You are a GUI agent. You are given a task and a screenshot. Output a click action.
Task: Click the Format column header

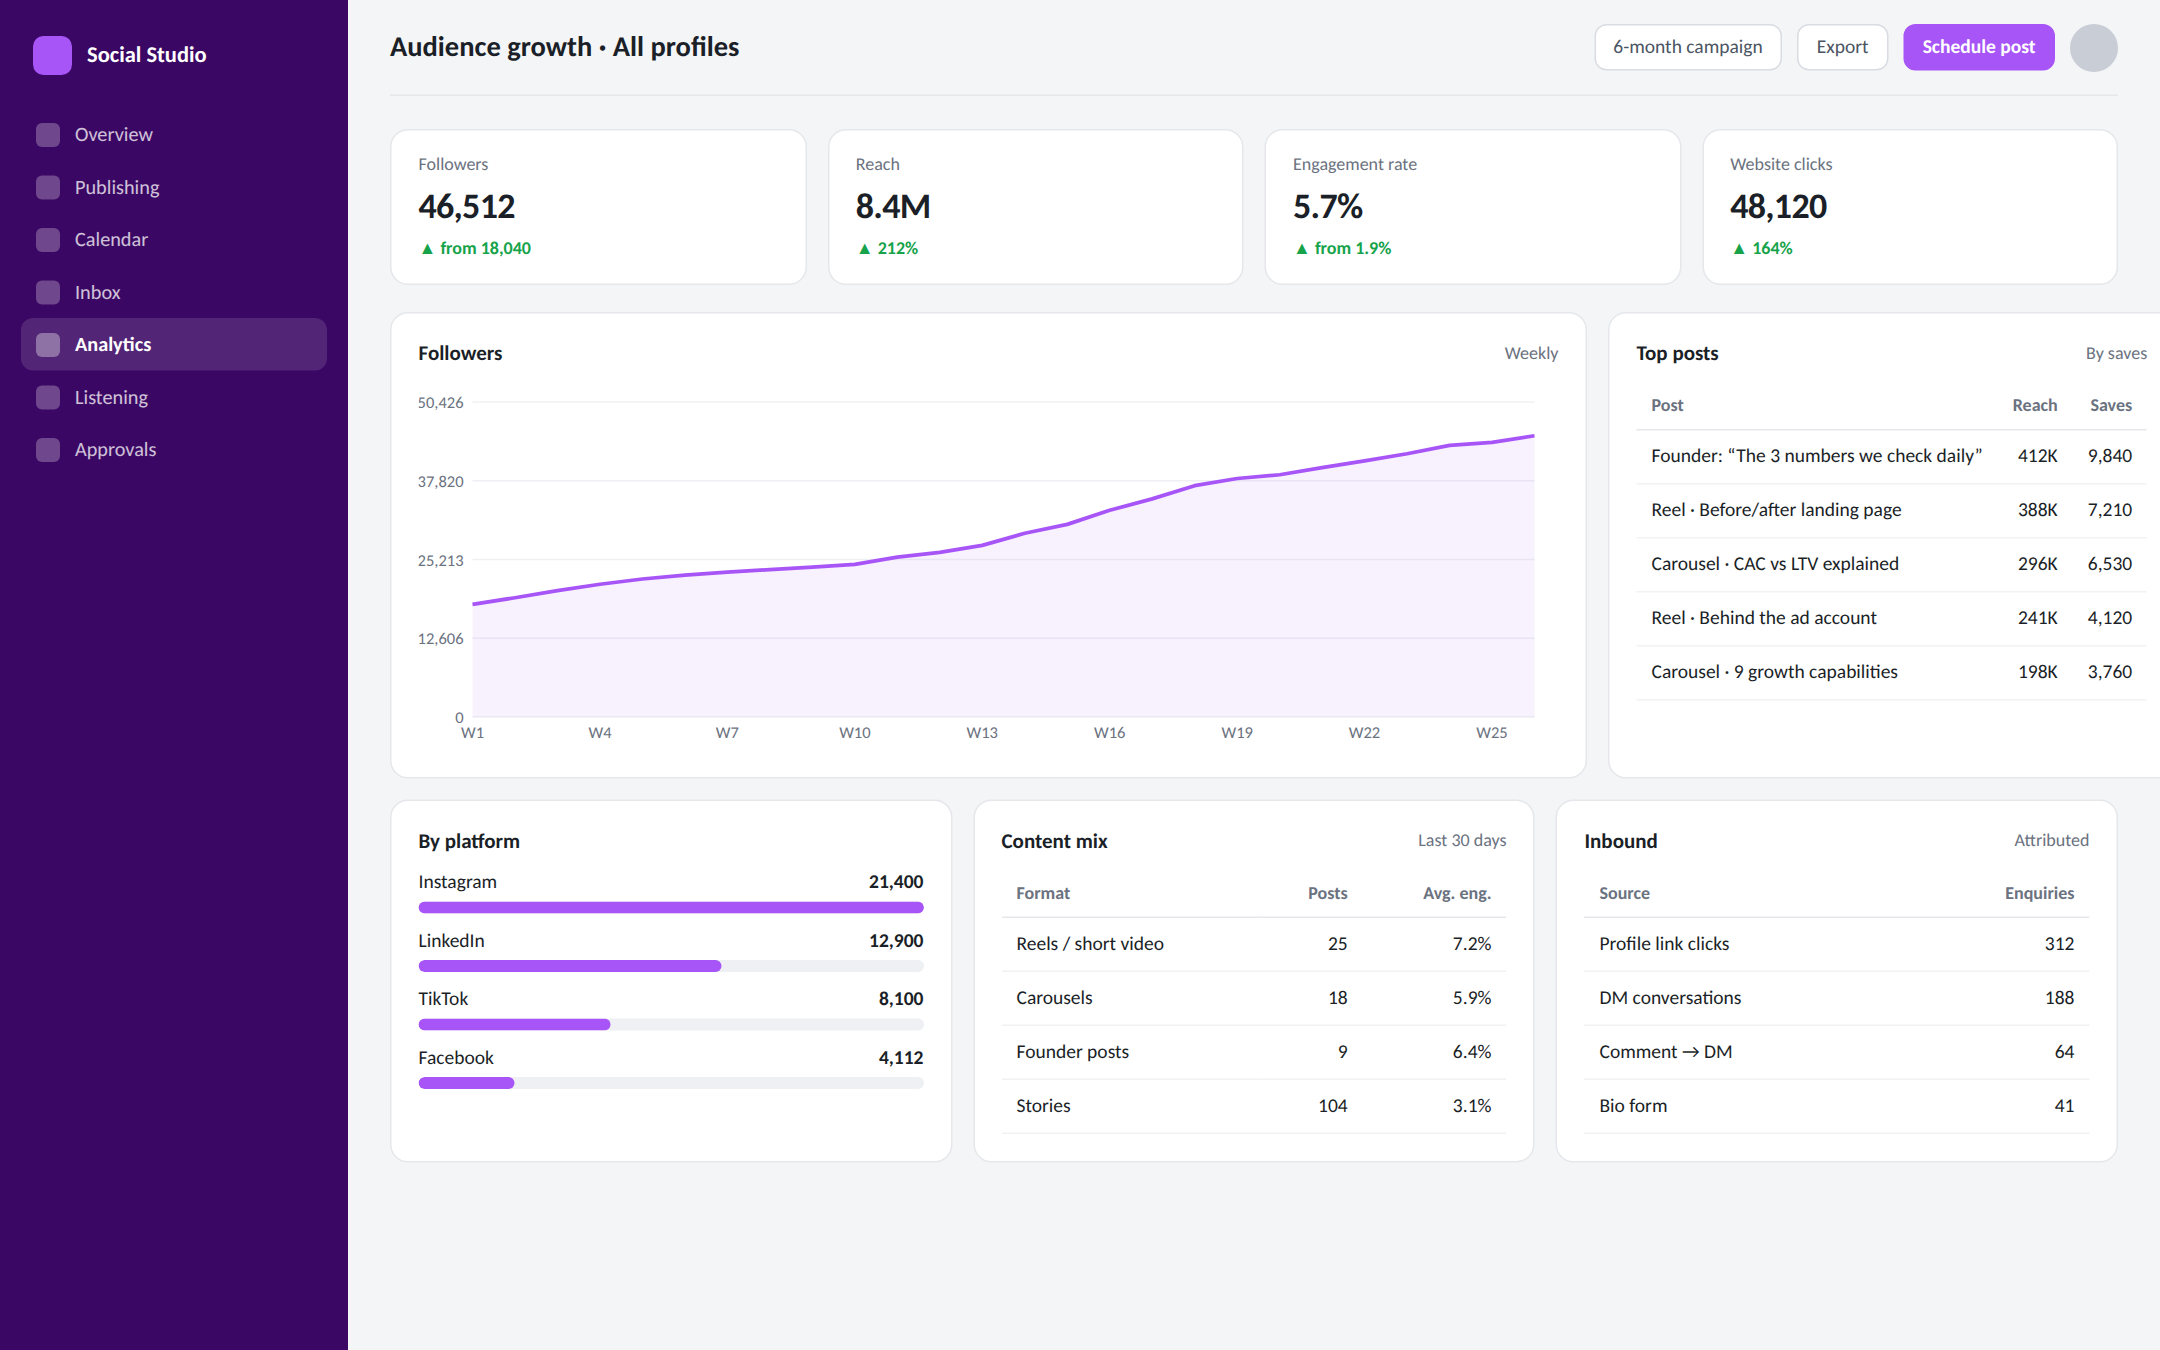click(1043, 893)
